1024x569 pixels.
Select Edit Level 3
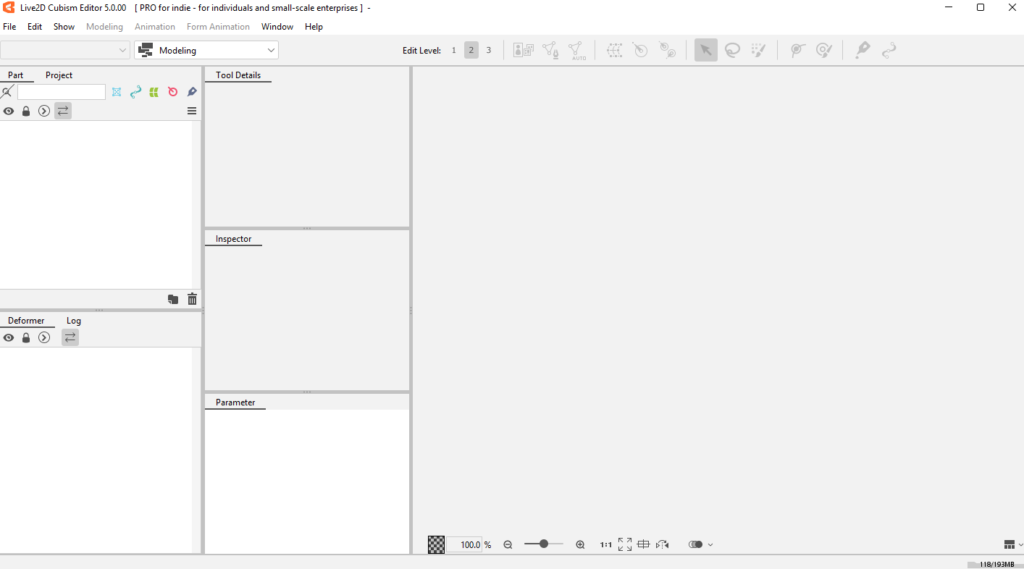click(x=488, y=50)
